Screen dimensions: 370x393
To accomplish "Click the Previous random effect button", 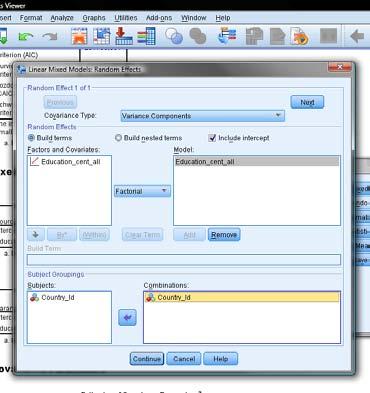I will point(60,102).
